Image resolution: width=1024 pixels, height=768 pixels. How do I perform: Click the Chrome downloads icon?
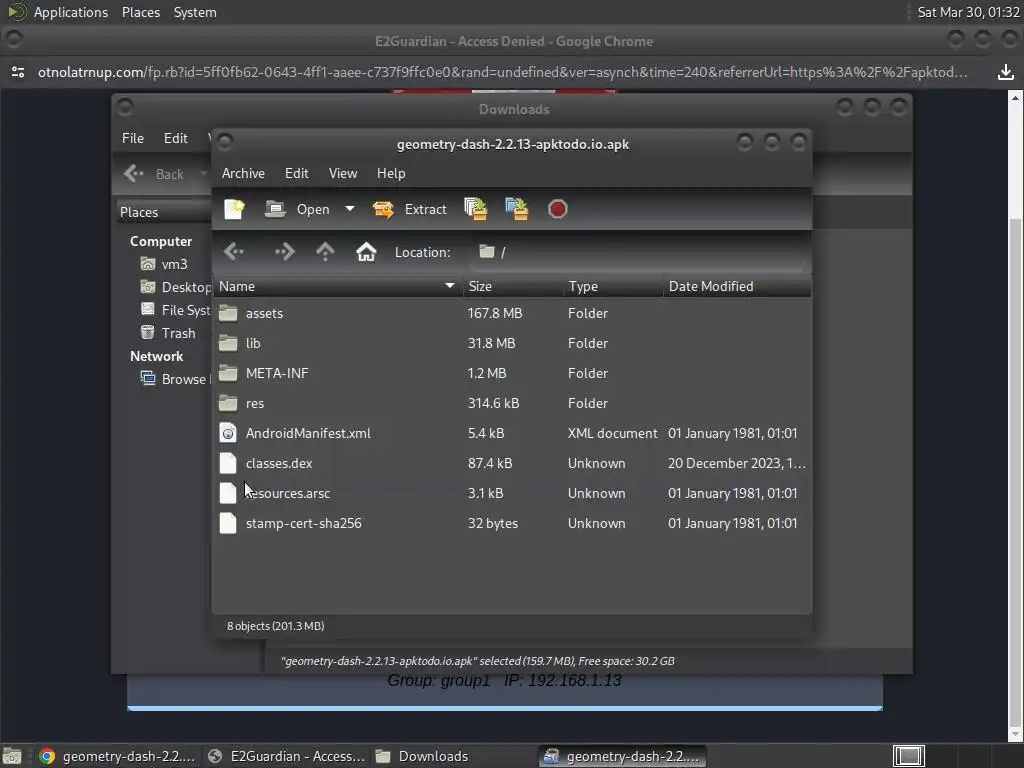(x=1006, y=72)
